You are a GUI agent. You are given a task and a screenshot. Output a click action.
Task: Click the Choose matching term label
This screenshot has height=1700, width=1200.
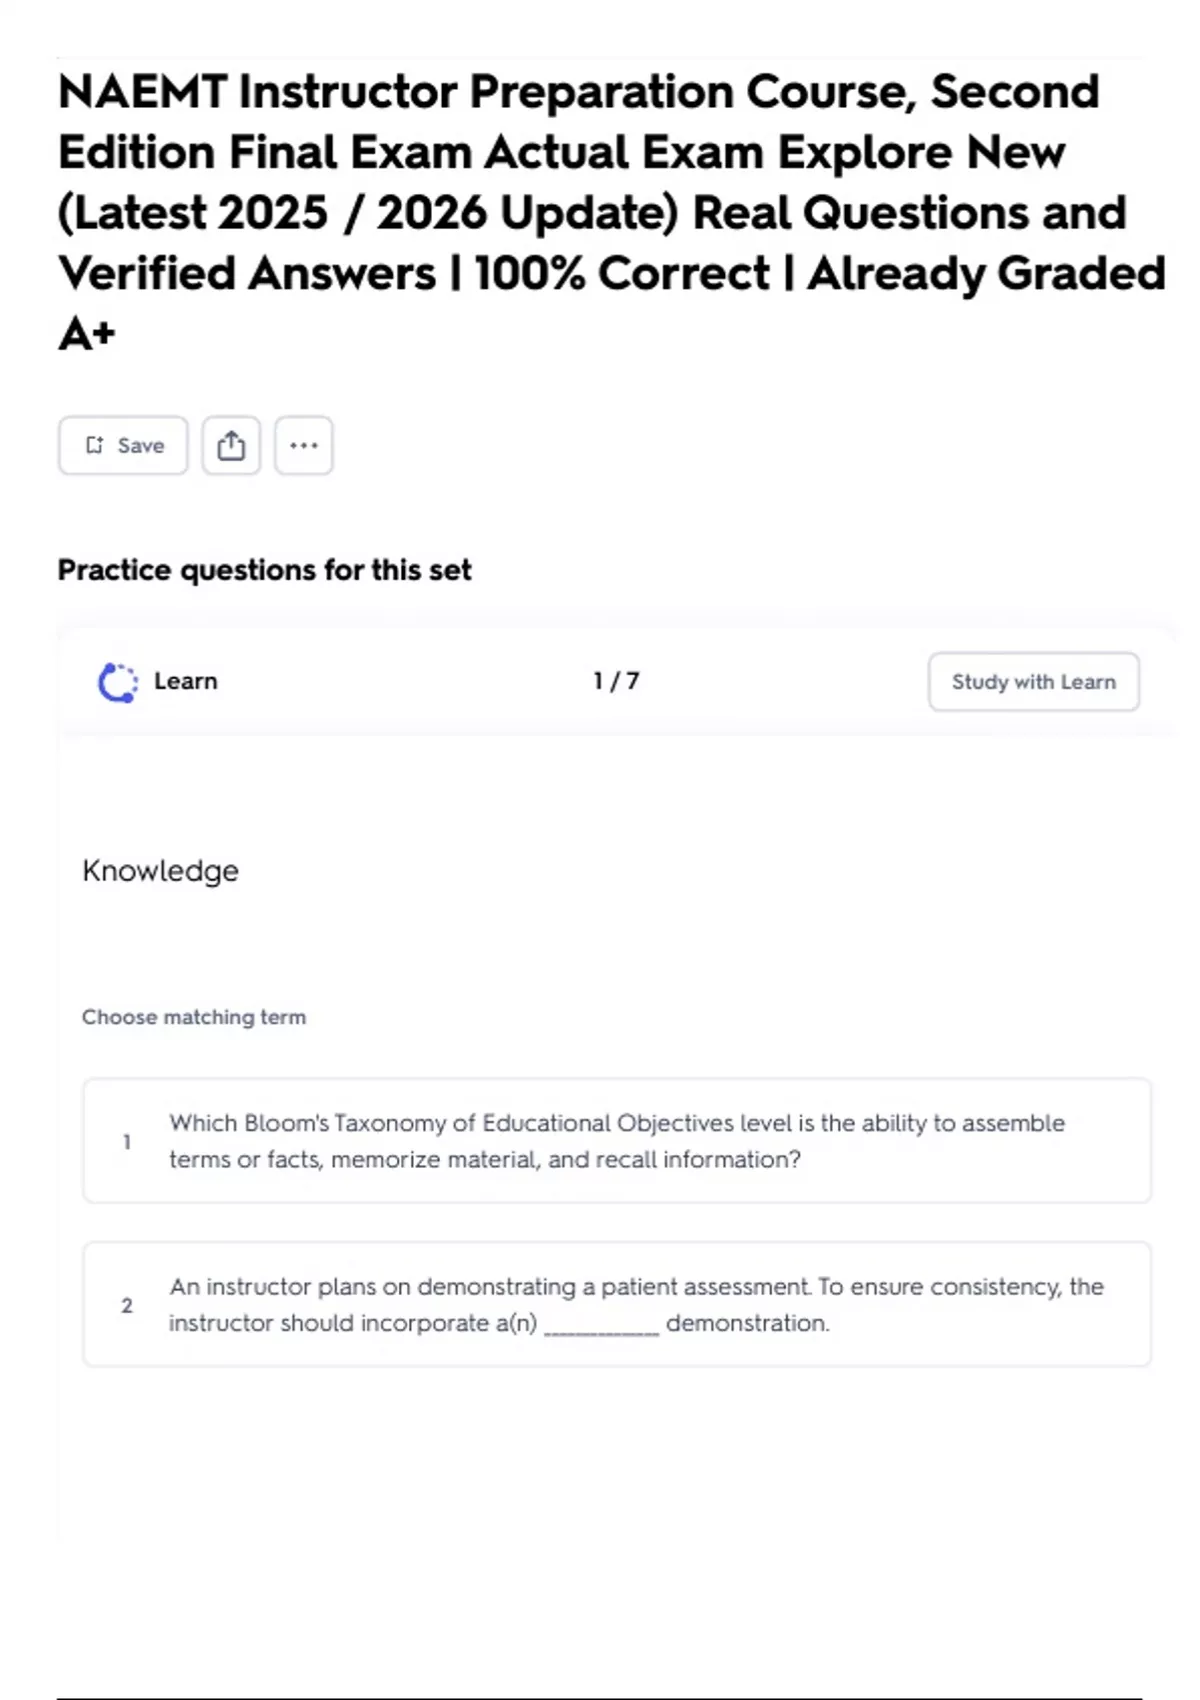194,1017
